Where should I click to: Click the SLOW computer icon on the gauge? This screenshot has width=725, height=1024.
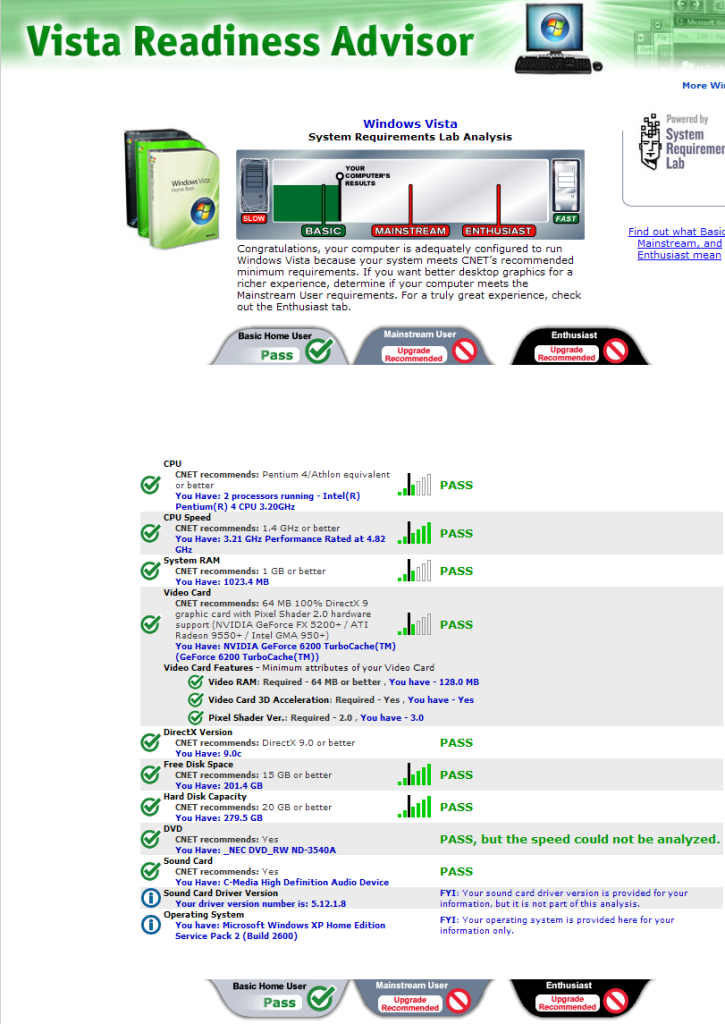coord(254,191)
